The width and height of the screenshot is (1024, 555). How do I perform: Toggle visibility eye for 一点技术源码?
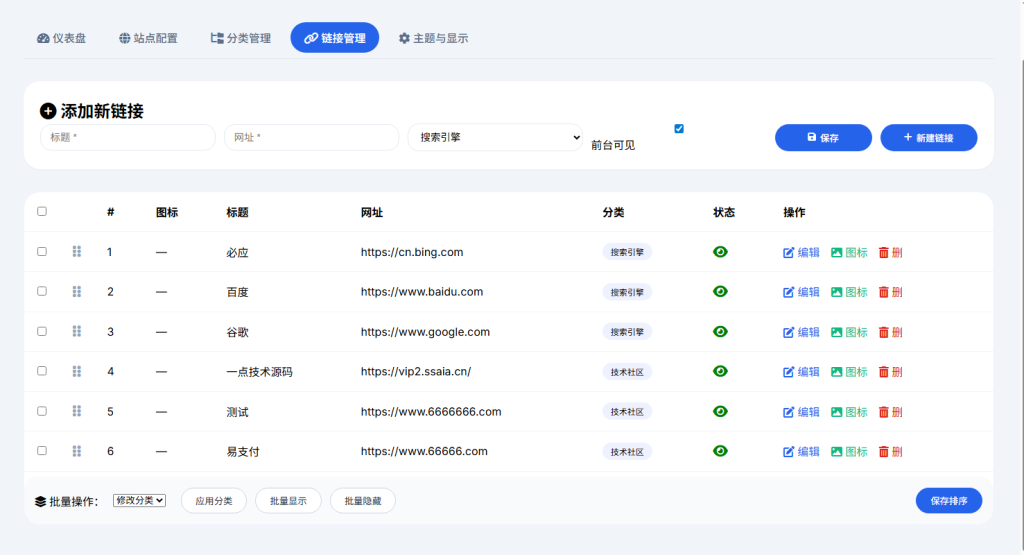tap(720, 371)
